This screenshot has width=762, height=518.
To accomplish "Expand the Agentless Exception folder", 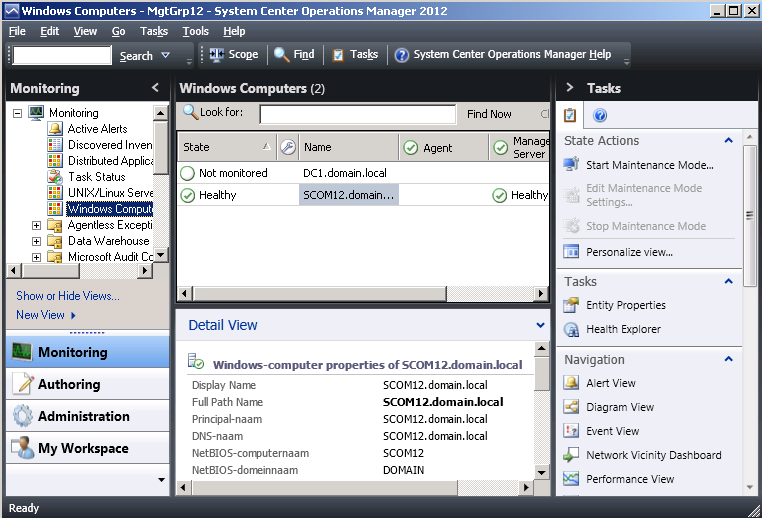I will coord(36,225).
